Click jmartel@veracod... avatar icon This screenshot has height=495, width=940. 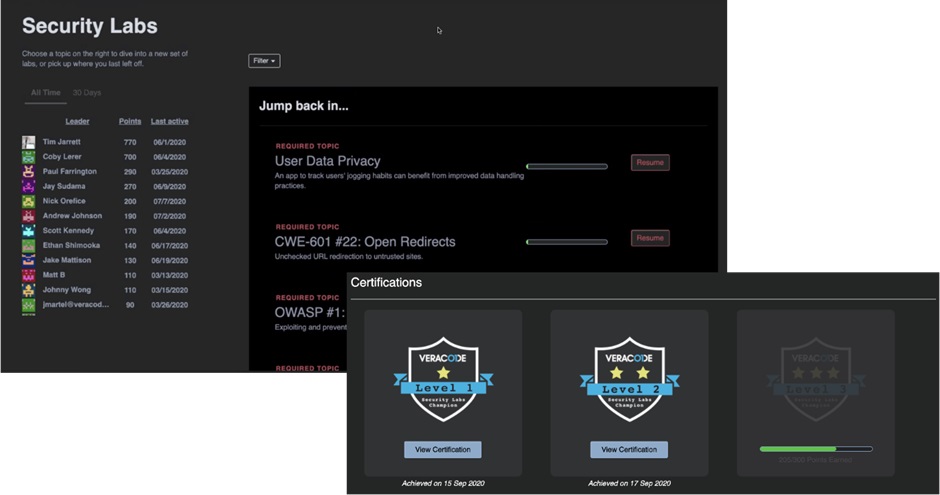pyautogui.click(x=28, y=304)
